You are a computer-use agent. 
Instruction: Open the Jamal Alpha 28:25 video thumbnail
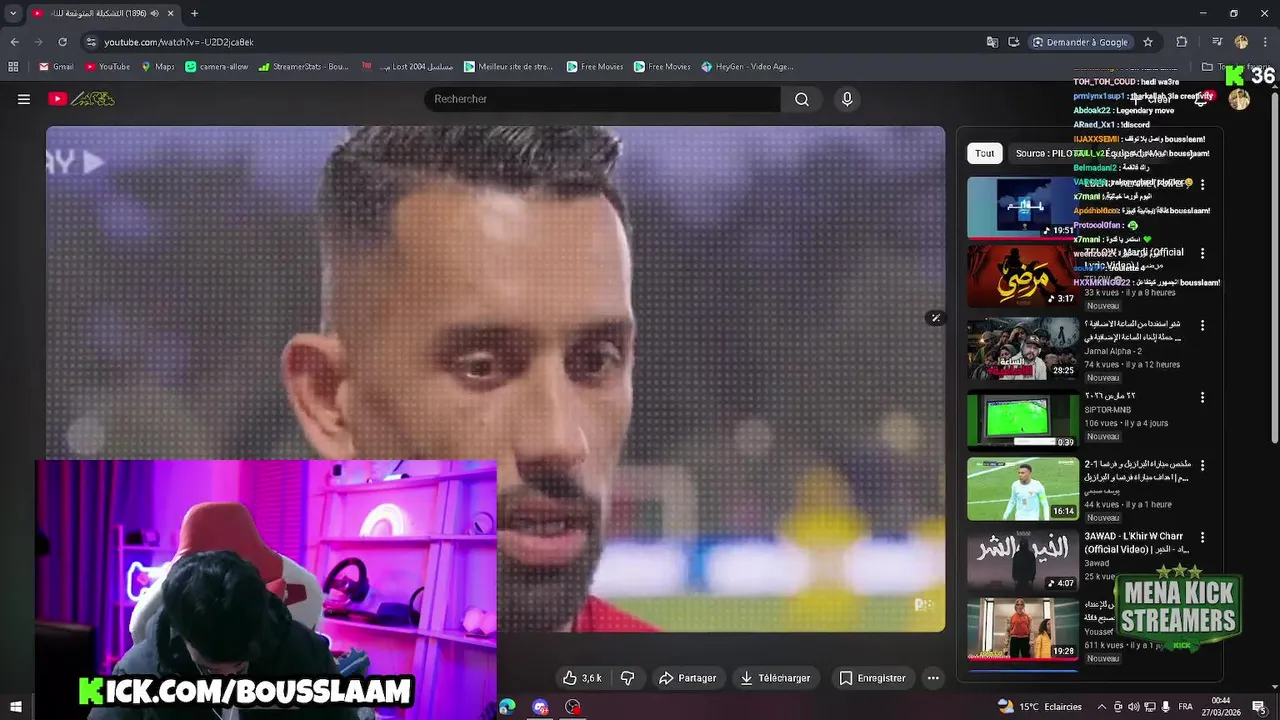pos(1023,348)
